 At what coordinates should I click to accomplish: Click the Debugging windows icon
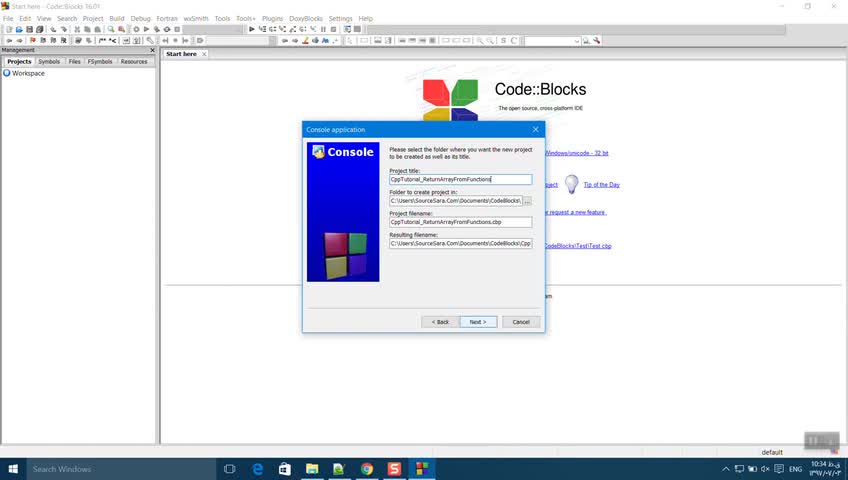point(347,29)
